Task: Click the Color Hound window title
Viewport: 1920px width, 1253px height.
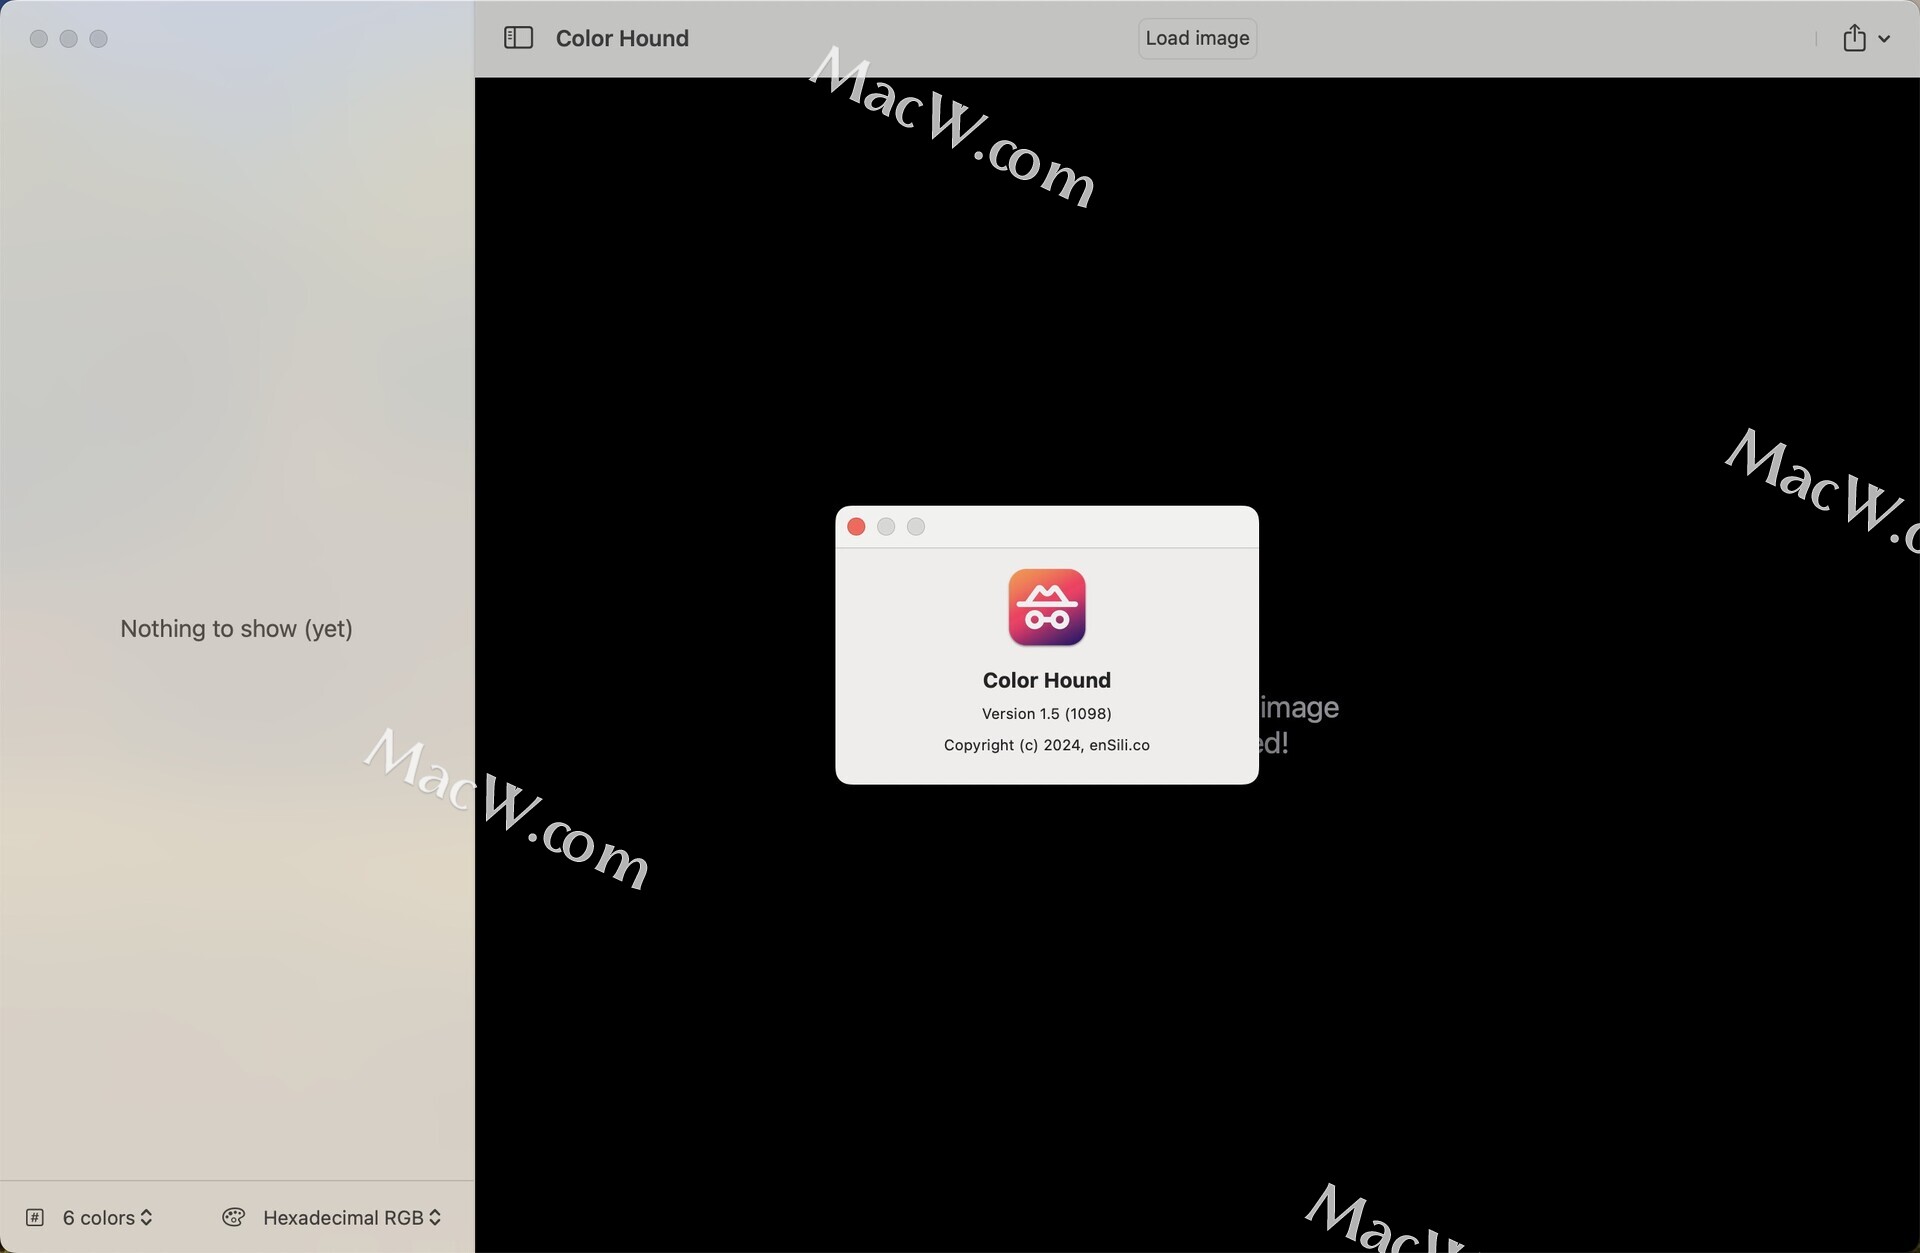Action: [x=622, y=38]
